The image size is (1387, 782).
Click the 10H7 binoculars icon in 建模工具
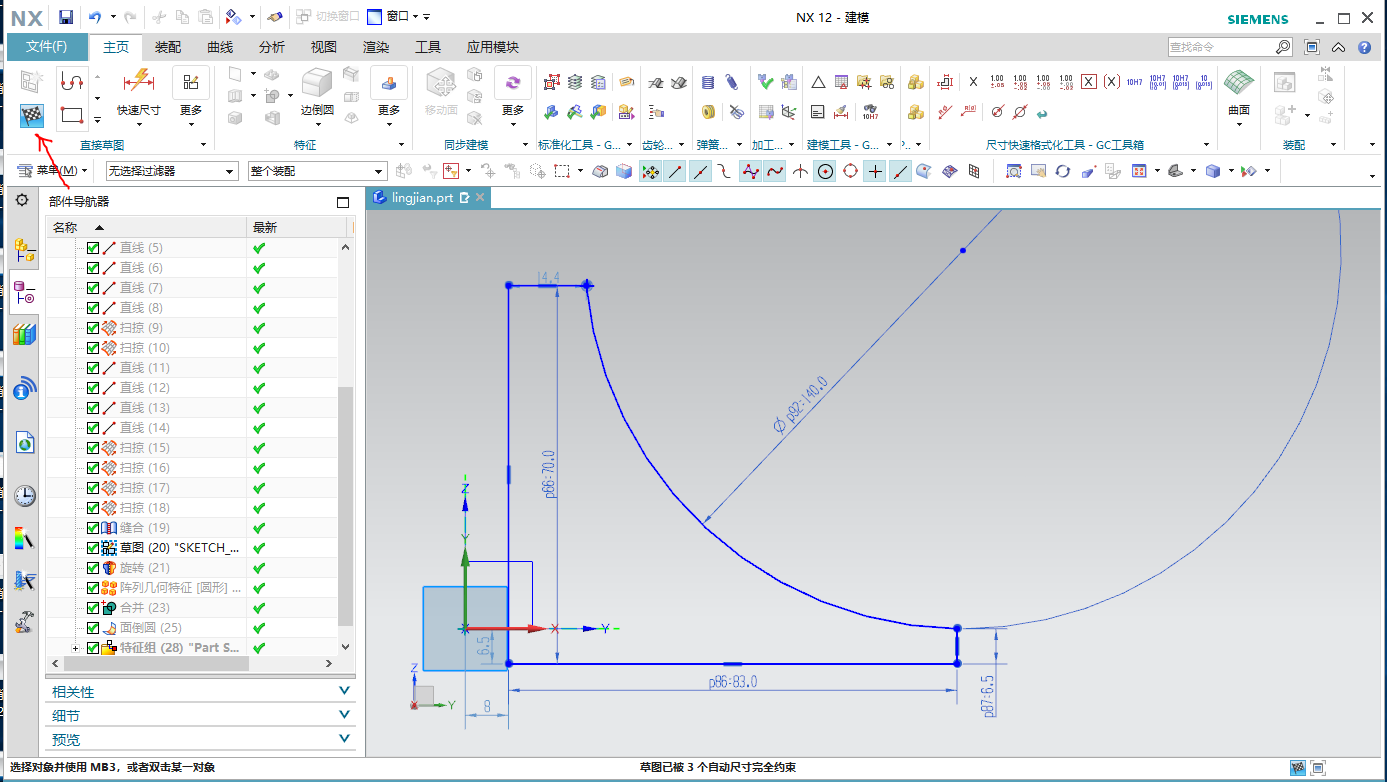pos(870,111)
